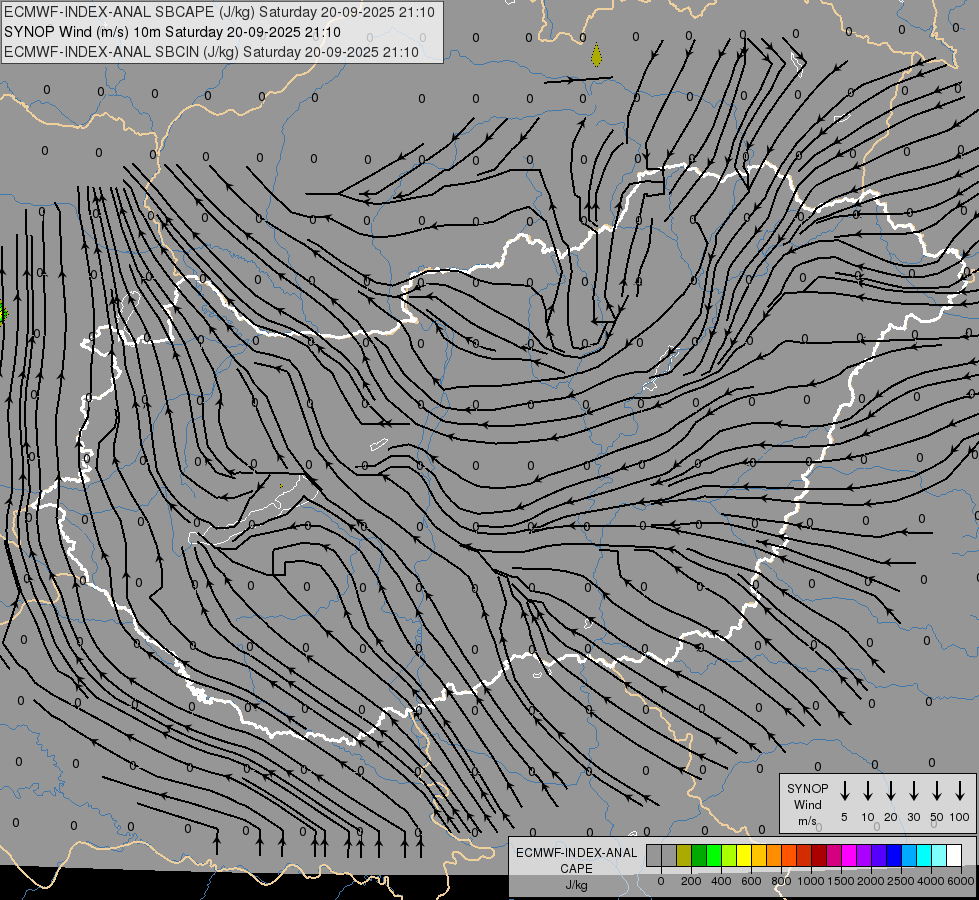Select the pale cyan CAPE swatch

(940, 855)
